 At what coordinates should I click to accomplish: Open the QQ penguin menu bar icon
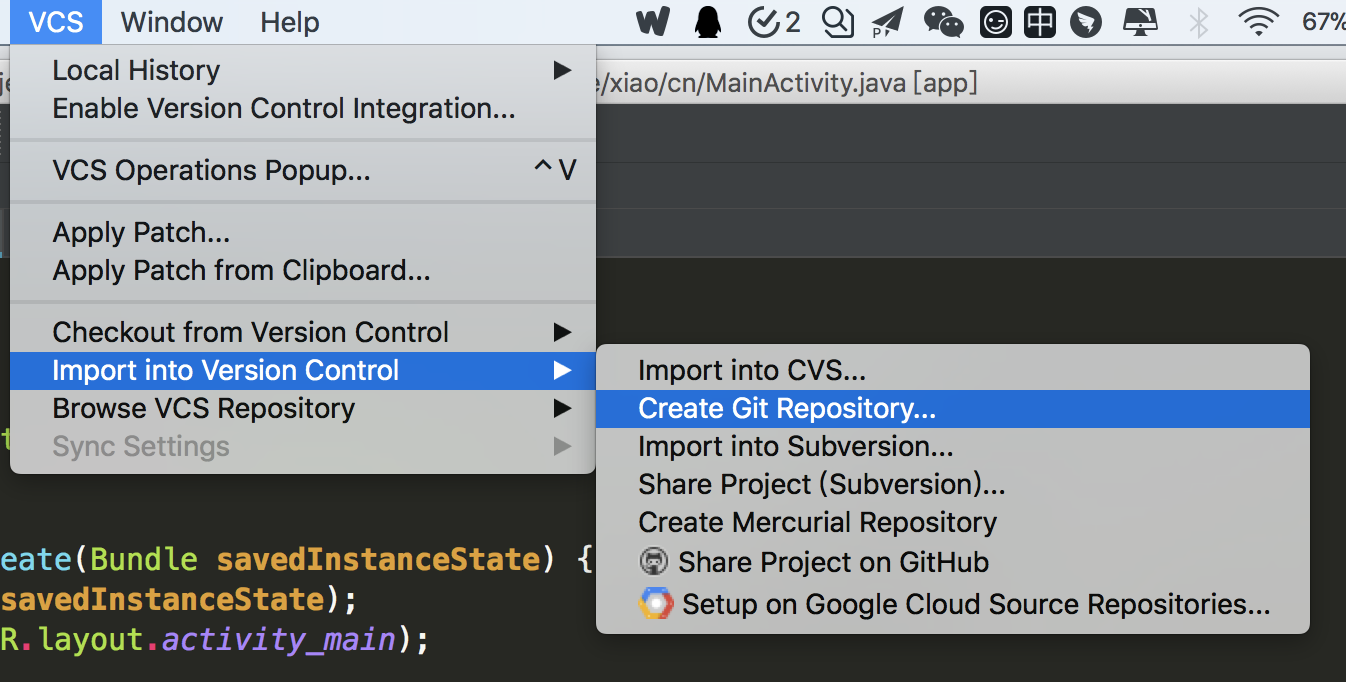[708, 22]
